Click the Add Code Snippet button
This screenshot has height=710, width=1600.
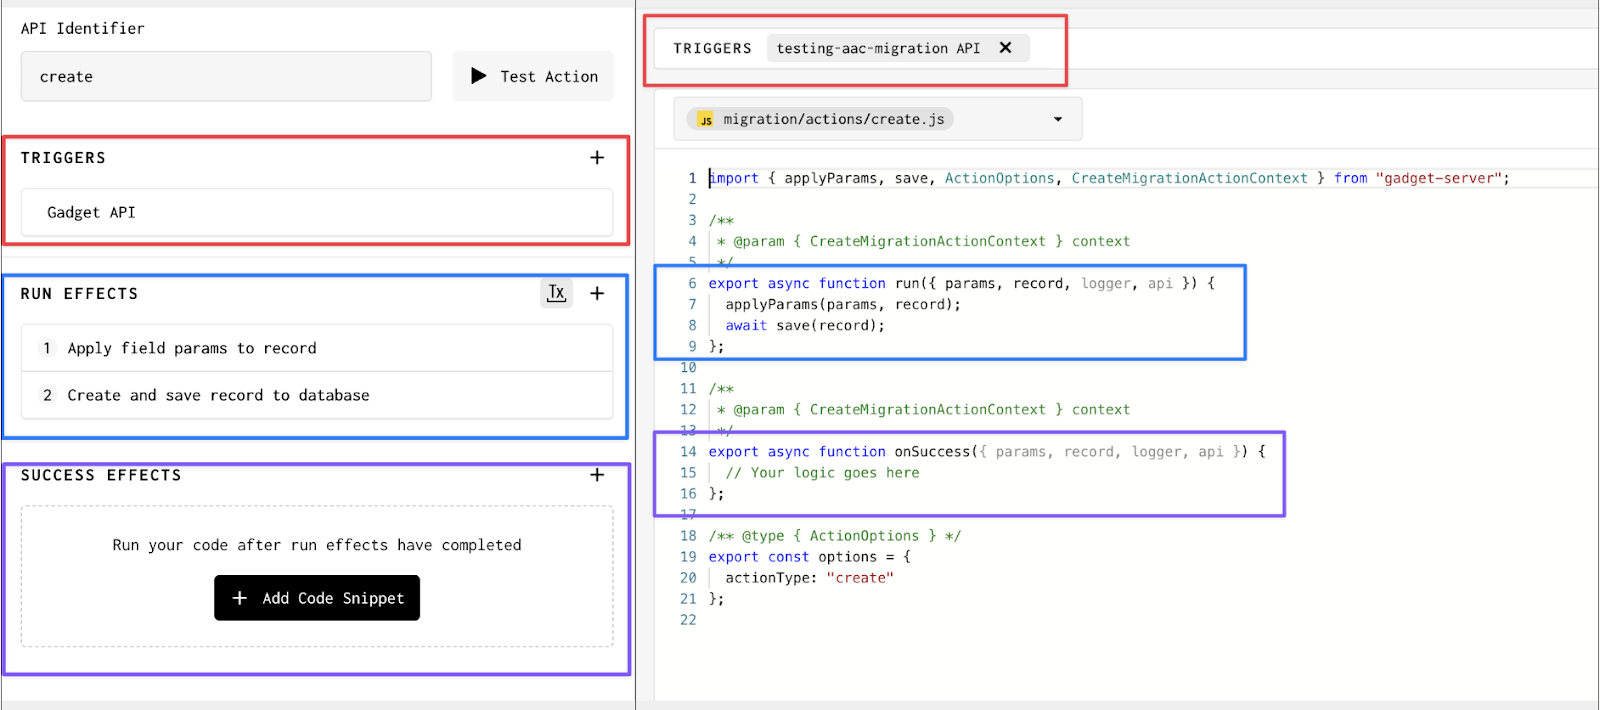(317, 598)
